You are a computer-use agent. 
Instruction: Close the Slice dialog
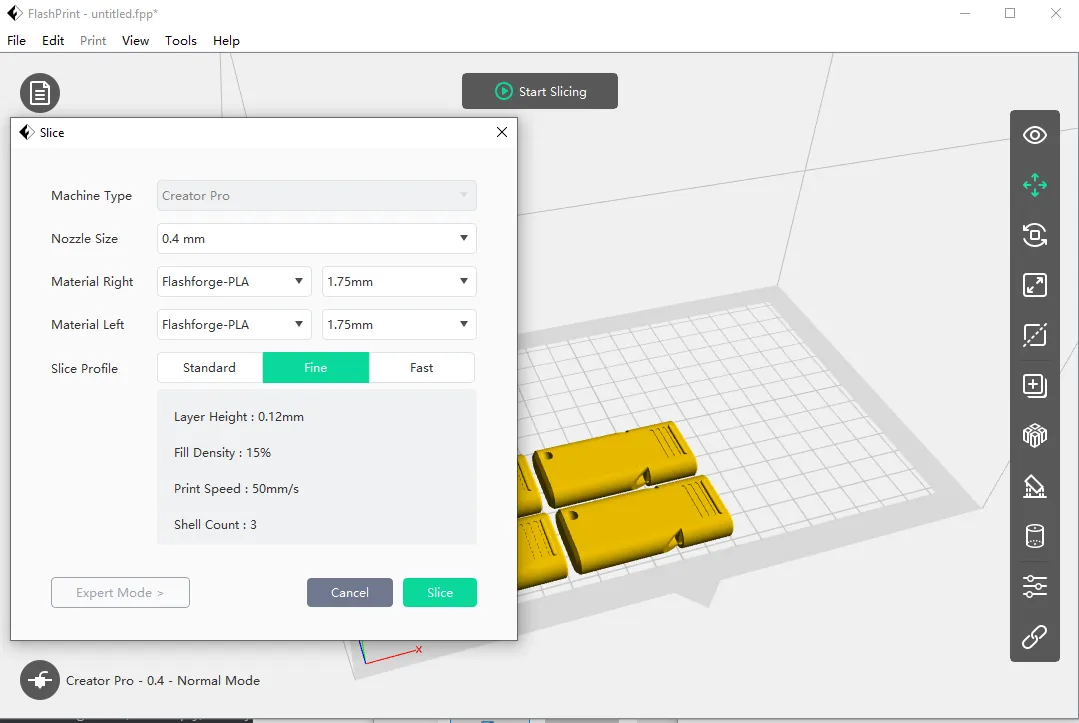pyautogui.click(x=502, y=132)
